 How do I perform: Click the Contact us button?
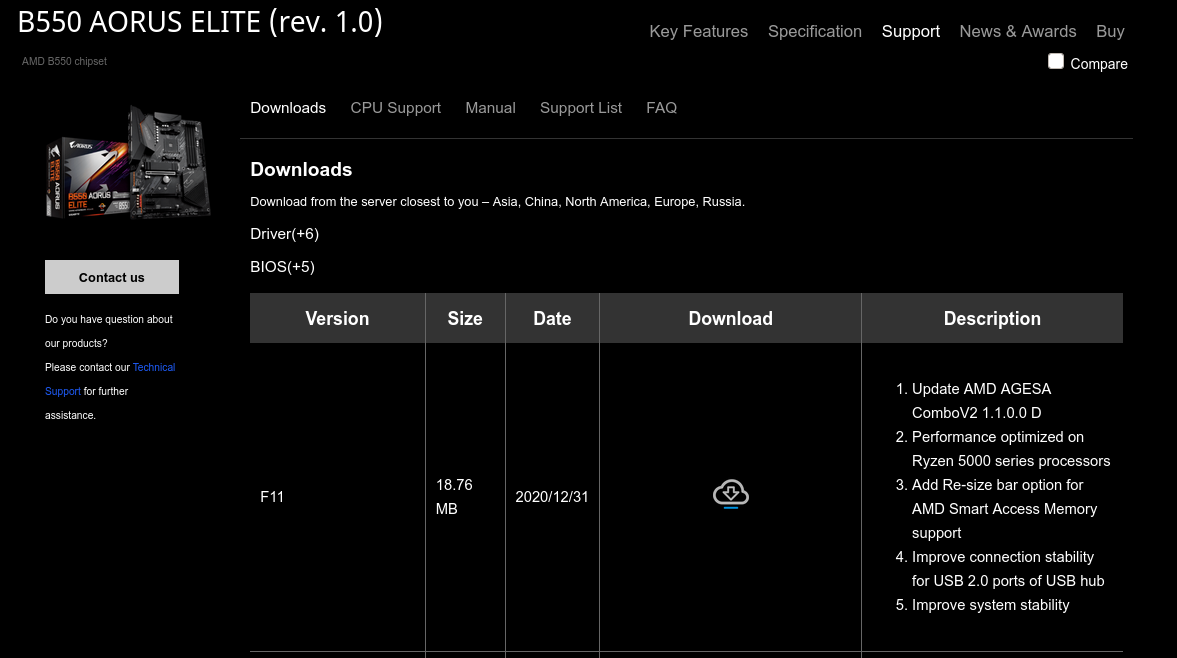click(112, 278)
